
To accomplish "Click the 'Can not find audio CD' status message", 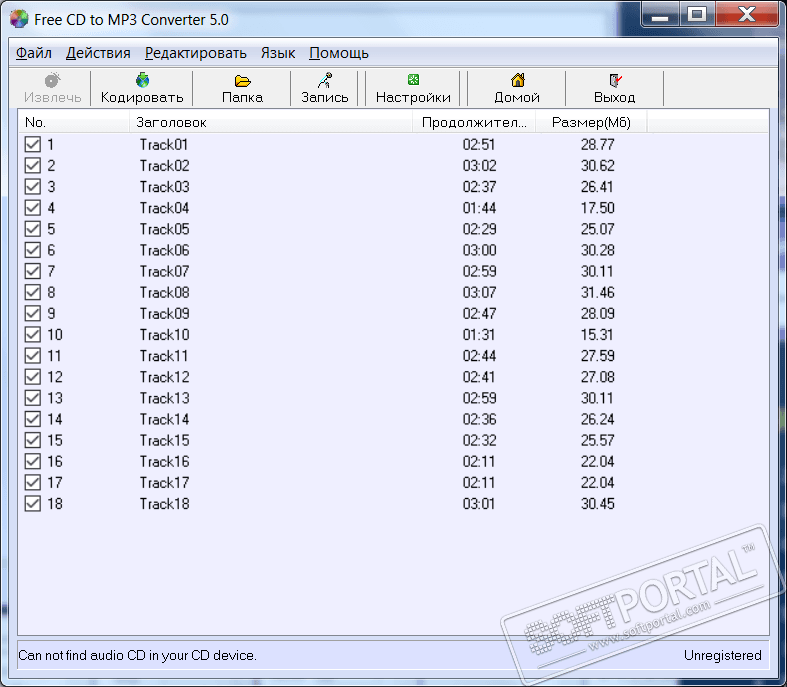I will 138,655.
